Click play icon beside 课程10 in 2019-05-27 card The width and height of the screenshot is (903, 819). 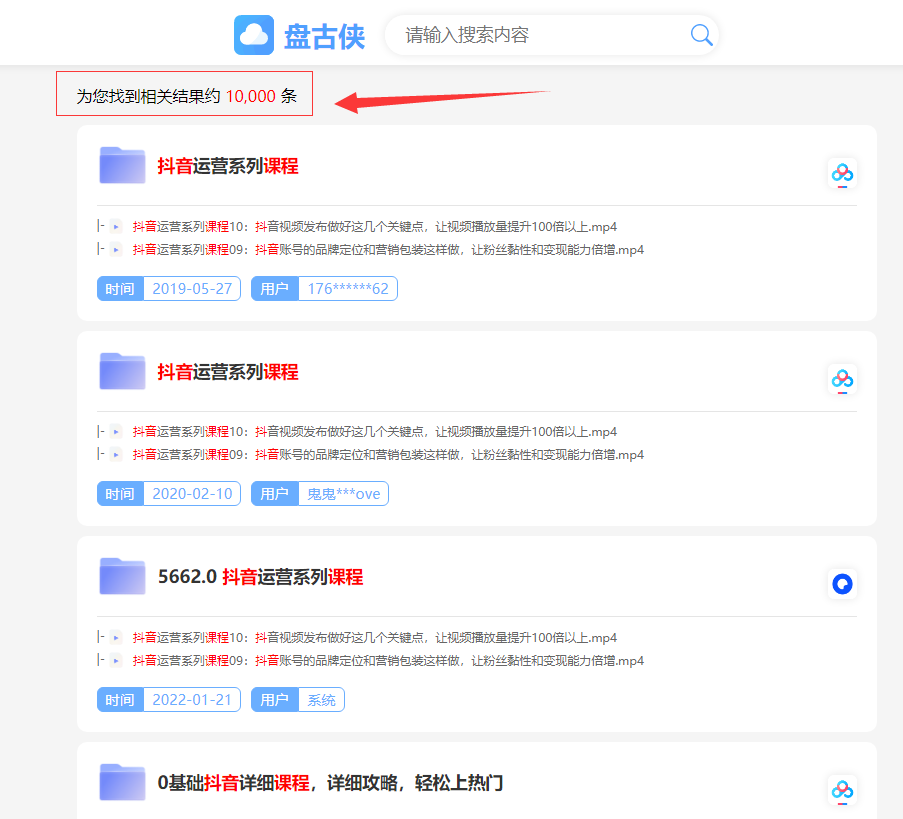point(116,227)
